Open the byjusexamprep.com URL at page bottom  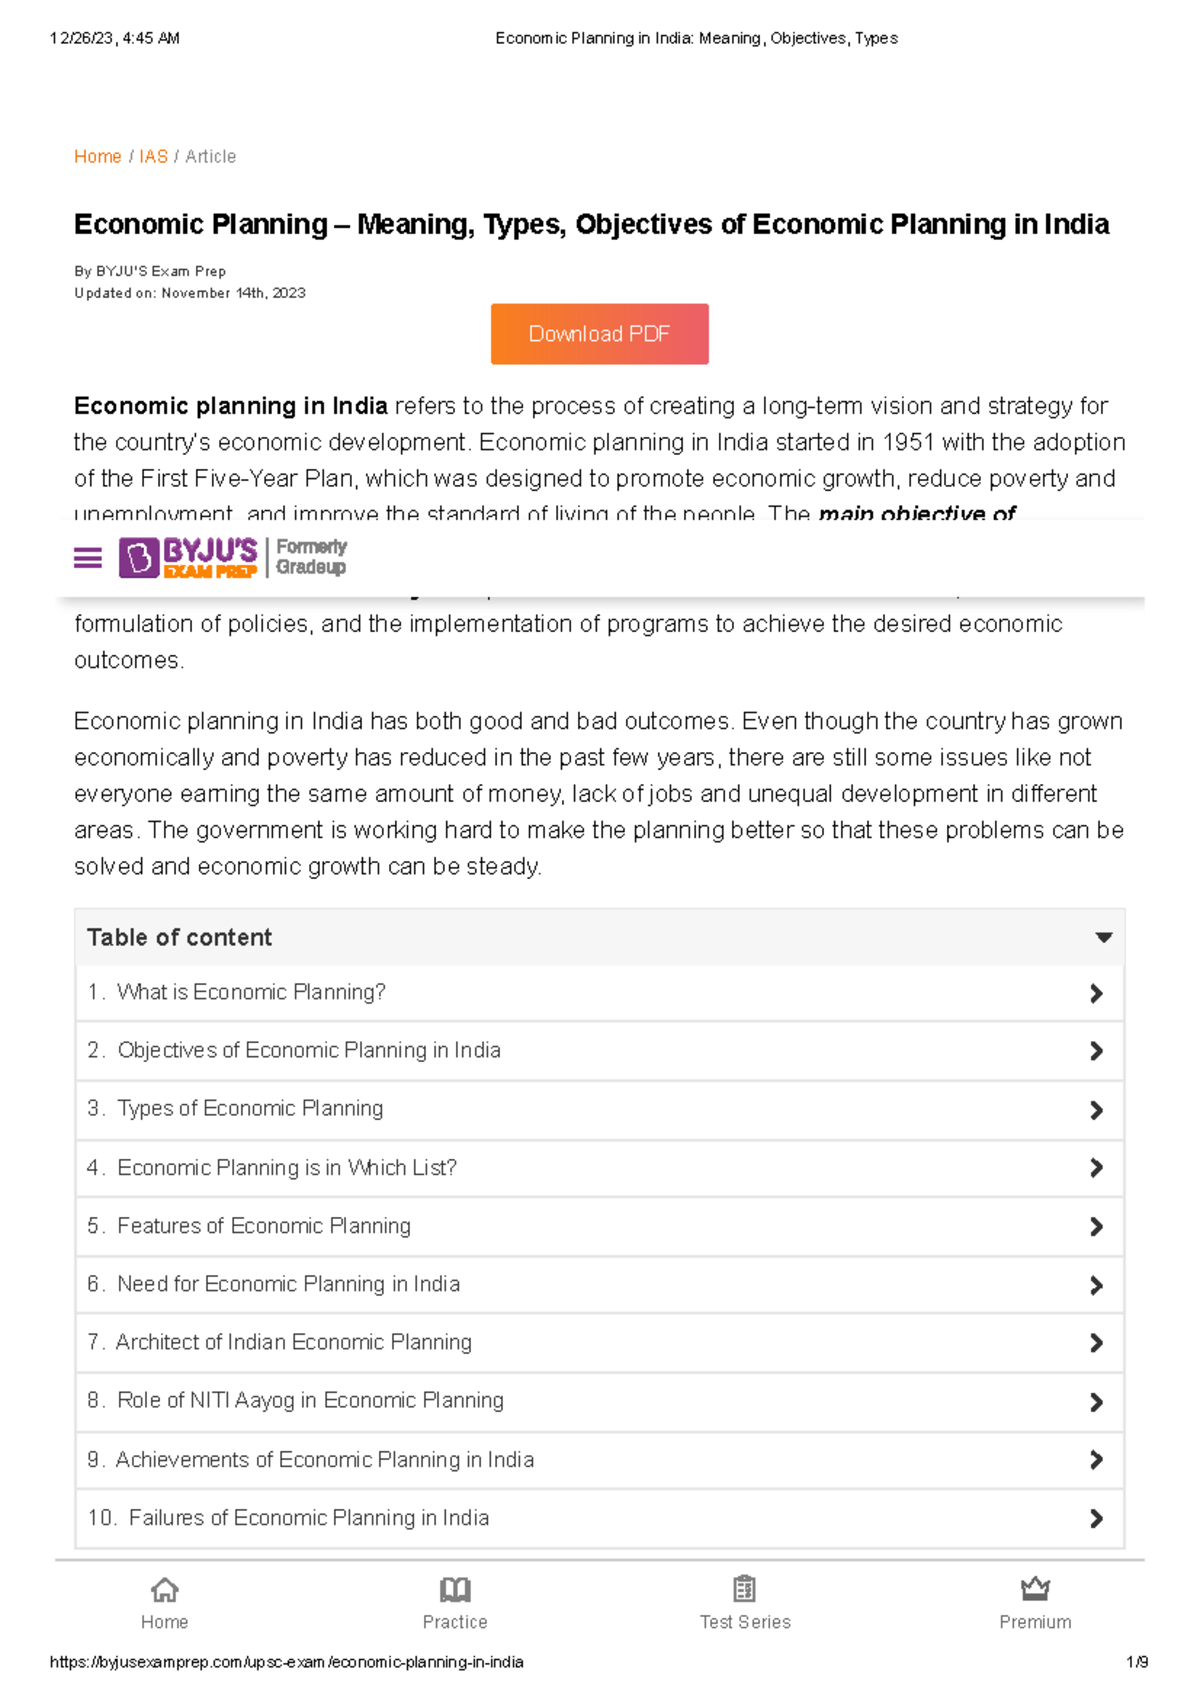(288, 1661)
